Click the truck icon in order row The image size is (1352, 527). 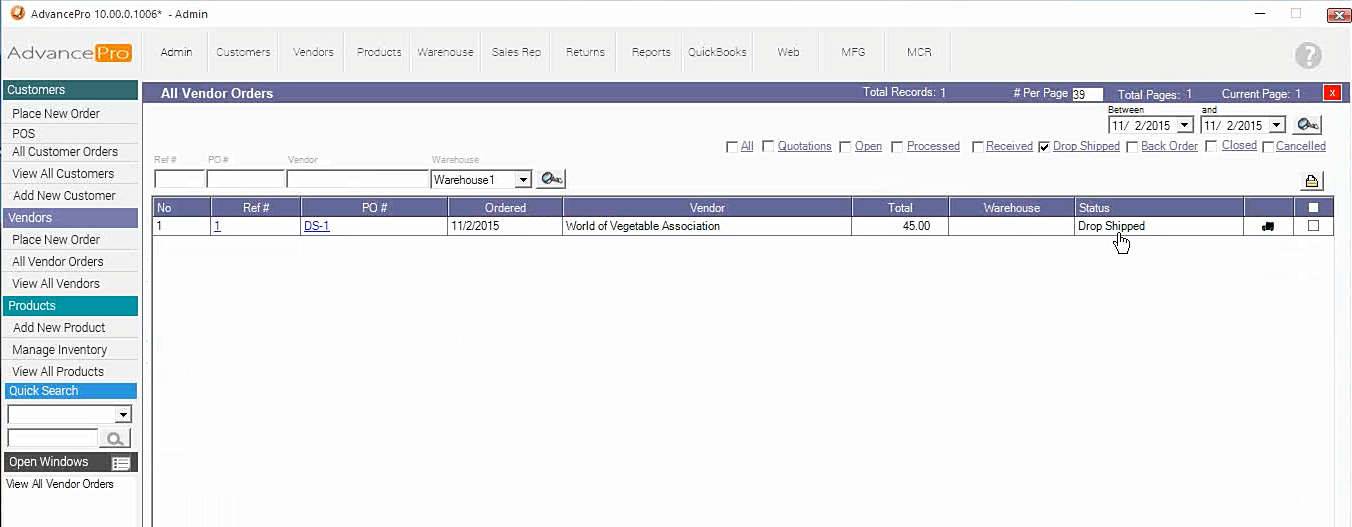tap(1268, 227)
